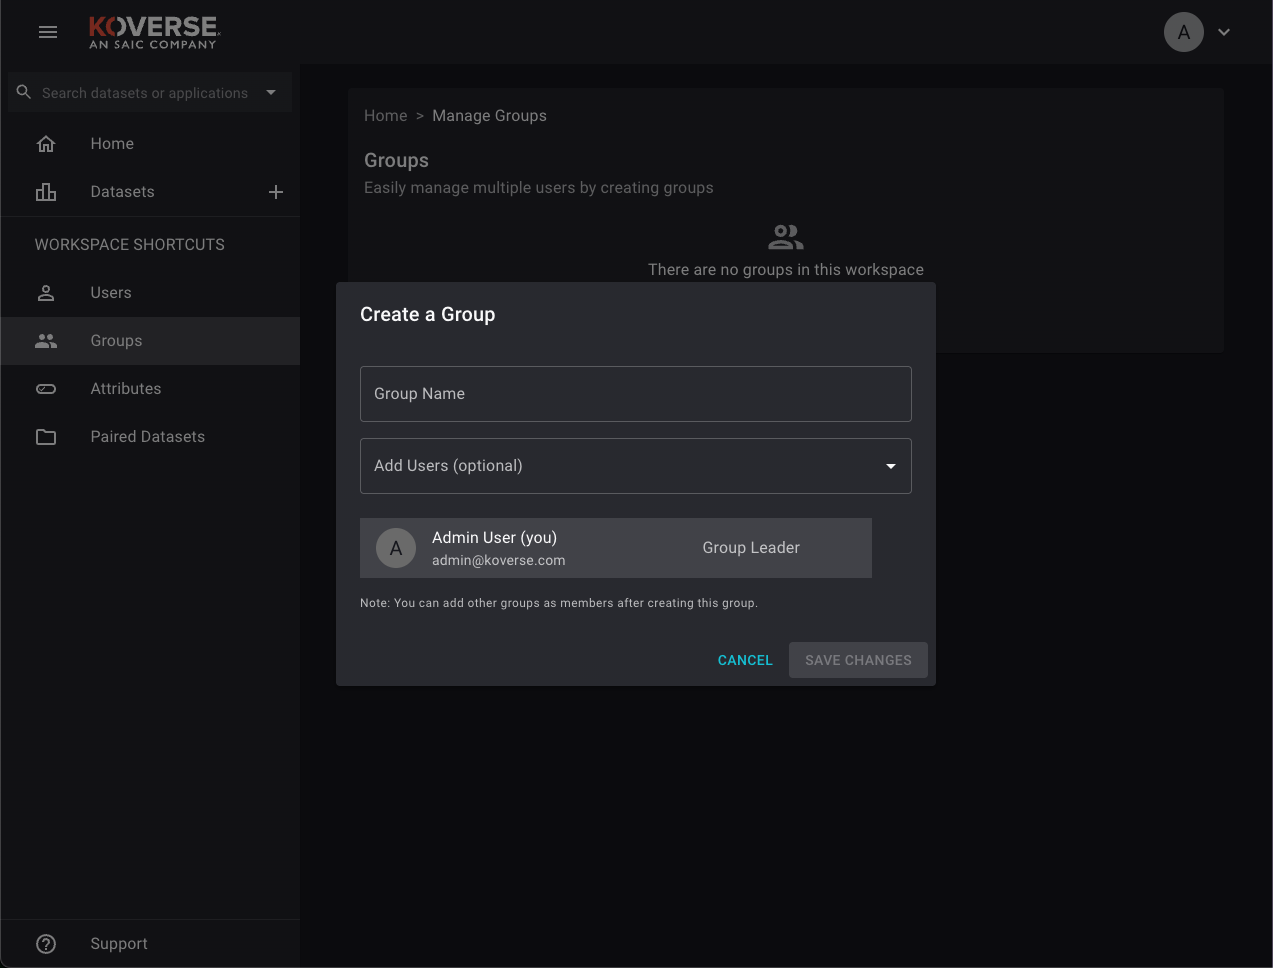This screenshot has height=968, width=1273.
Task: Click the Attributes tag icon
Action: click(x=46, y=389)
